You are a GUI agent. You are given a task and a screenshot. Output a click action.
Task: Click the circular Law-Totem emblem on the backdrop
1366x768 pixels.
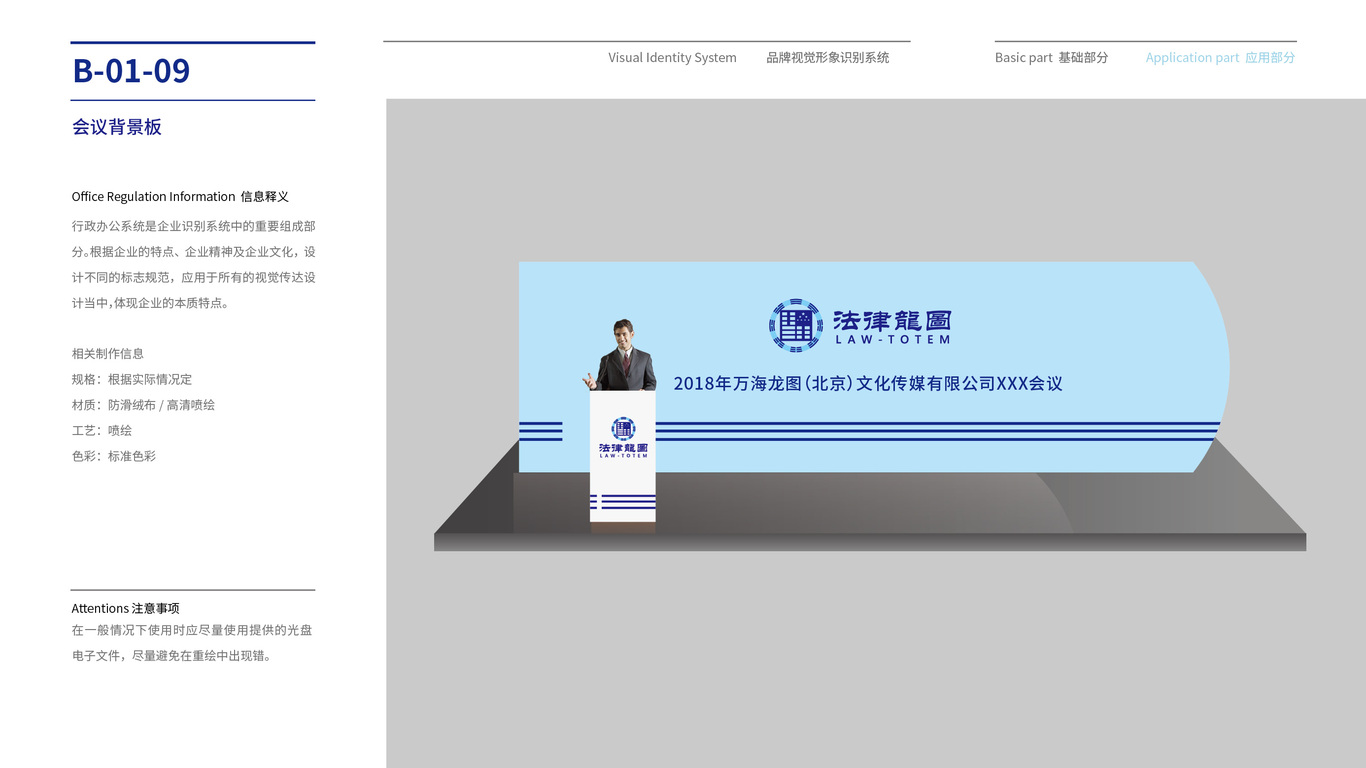(796, 325)
